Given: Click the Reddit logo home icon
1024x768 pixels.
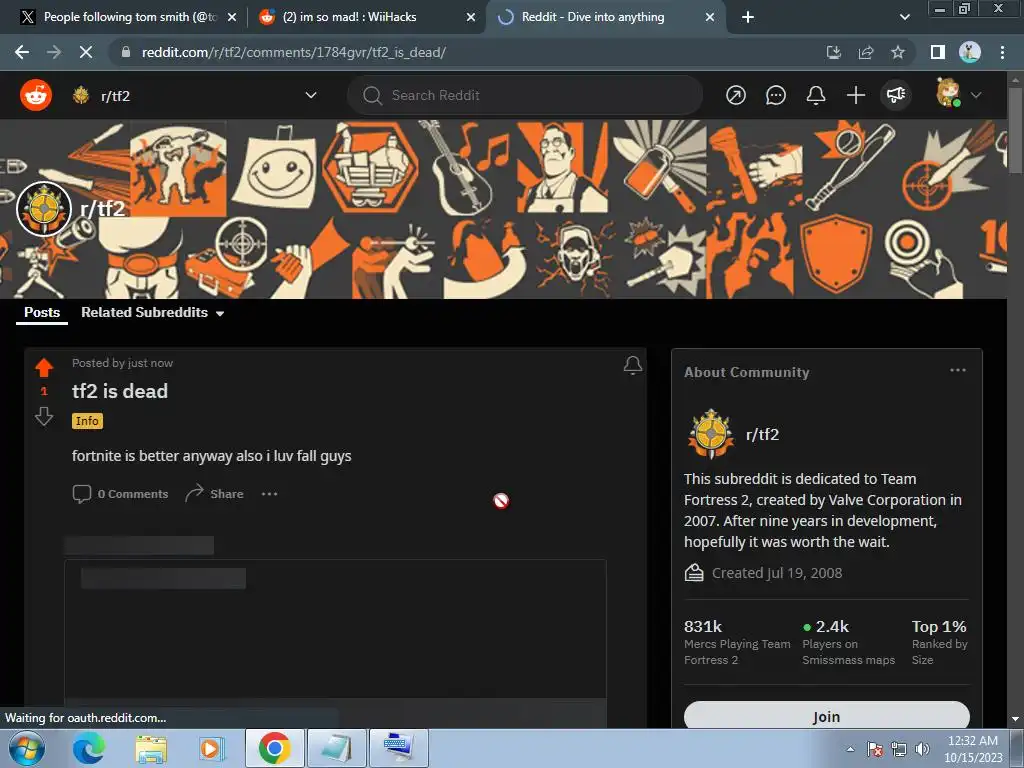Looking at the screenshot, I should pos(36,95).
